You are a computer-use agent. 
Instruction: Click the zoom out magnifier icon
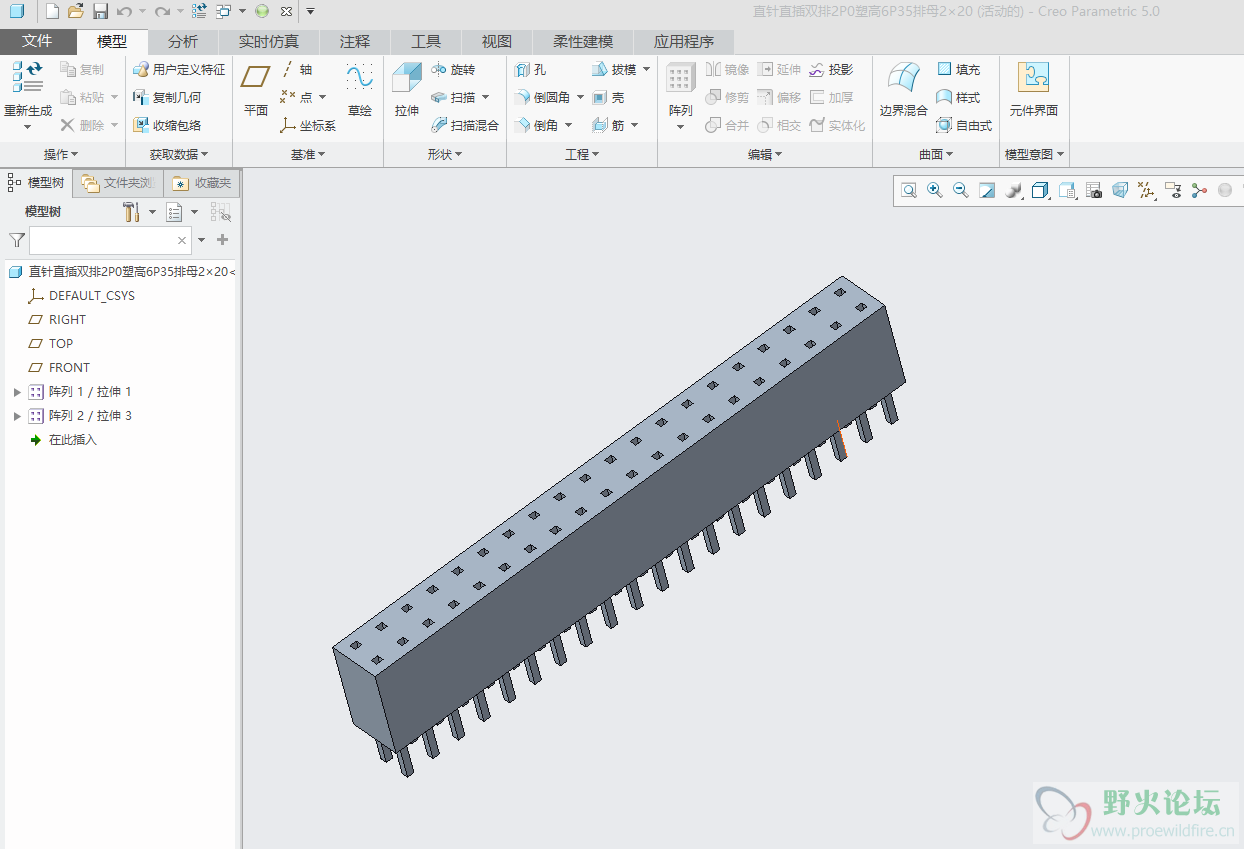961,190
